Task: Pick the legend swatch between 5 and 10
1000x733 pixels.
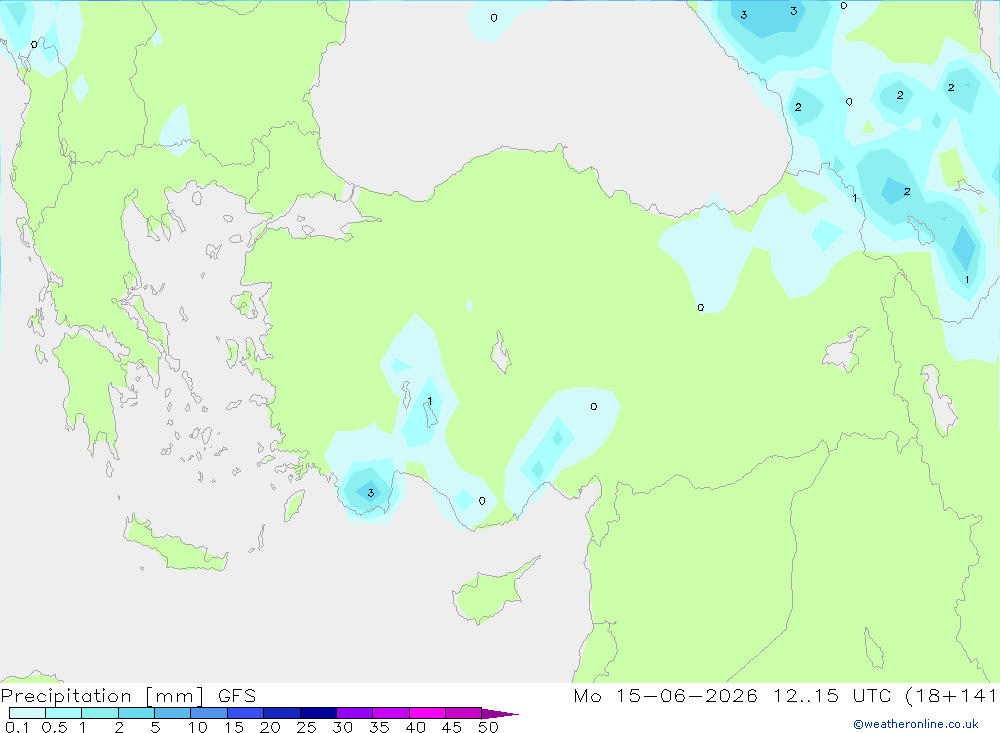Action: click(173, 713)
